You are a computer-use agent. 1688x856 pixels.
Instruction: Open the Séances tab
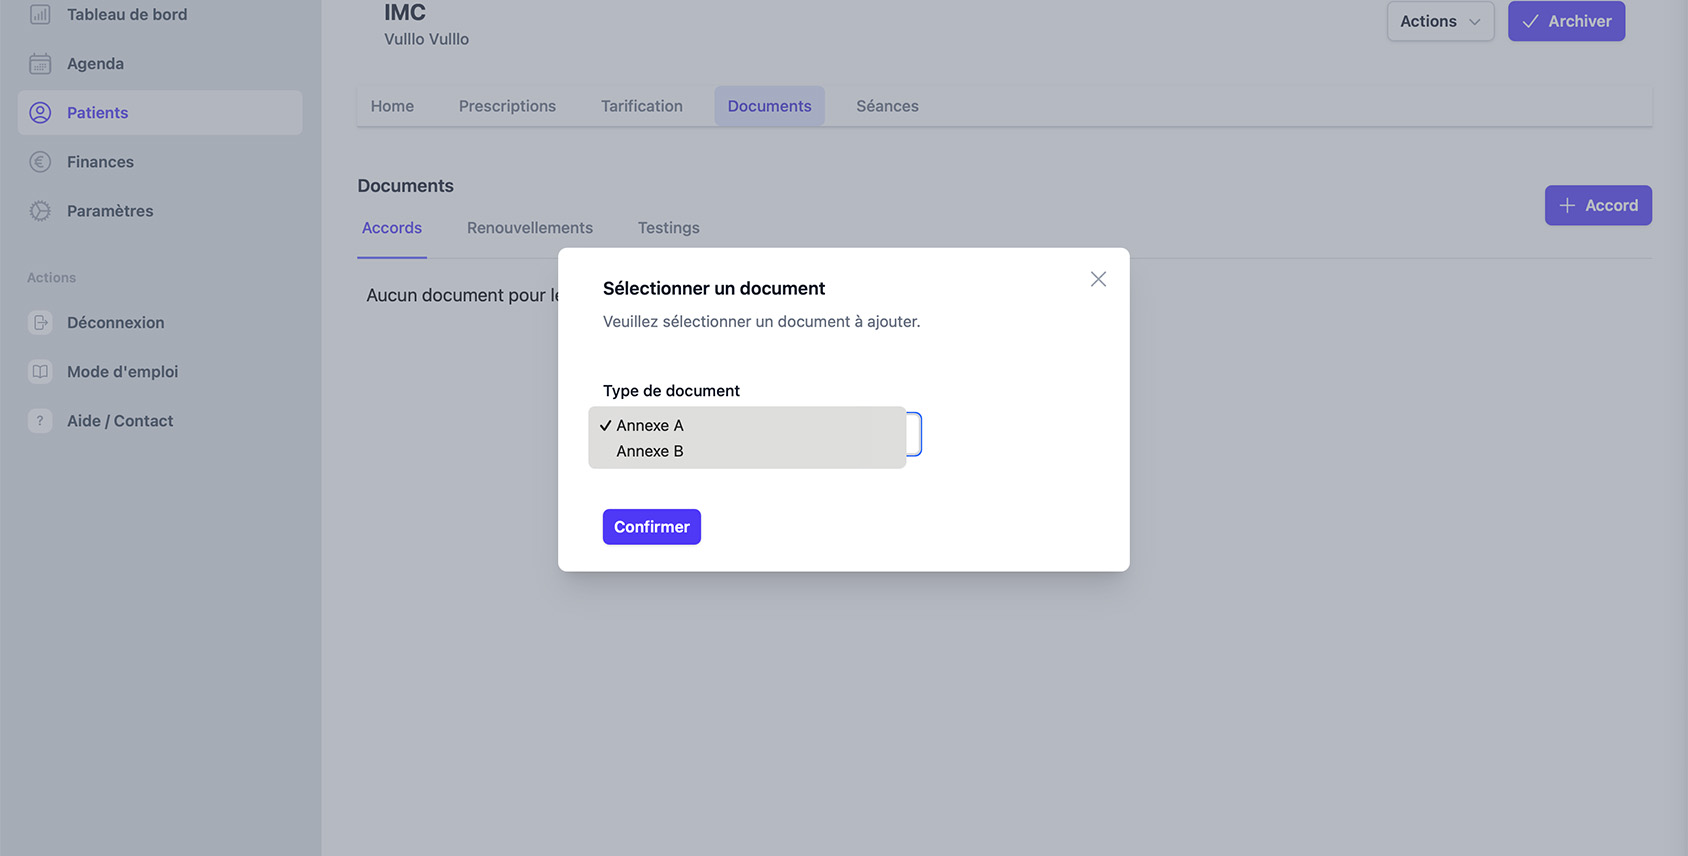pyautogui.click(x=887, y=106)
